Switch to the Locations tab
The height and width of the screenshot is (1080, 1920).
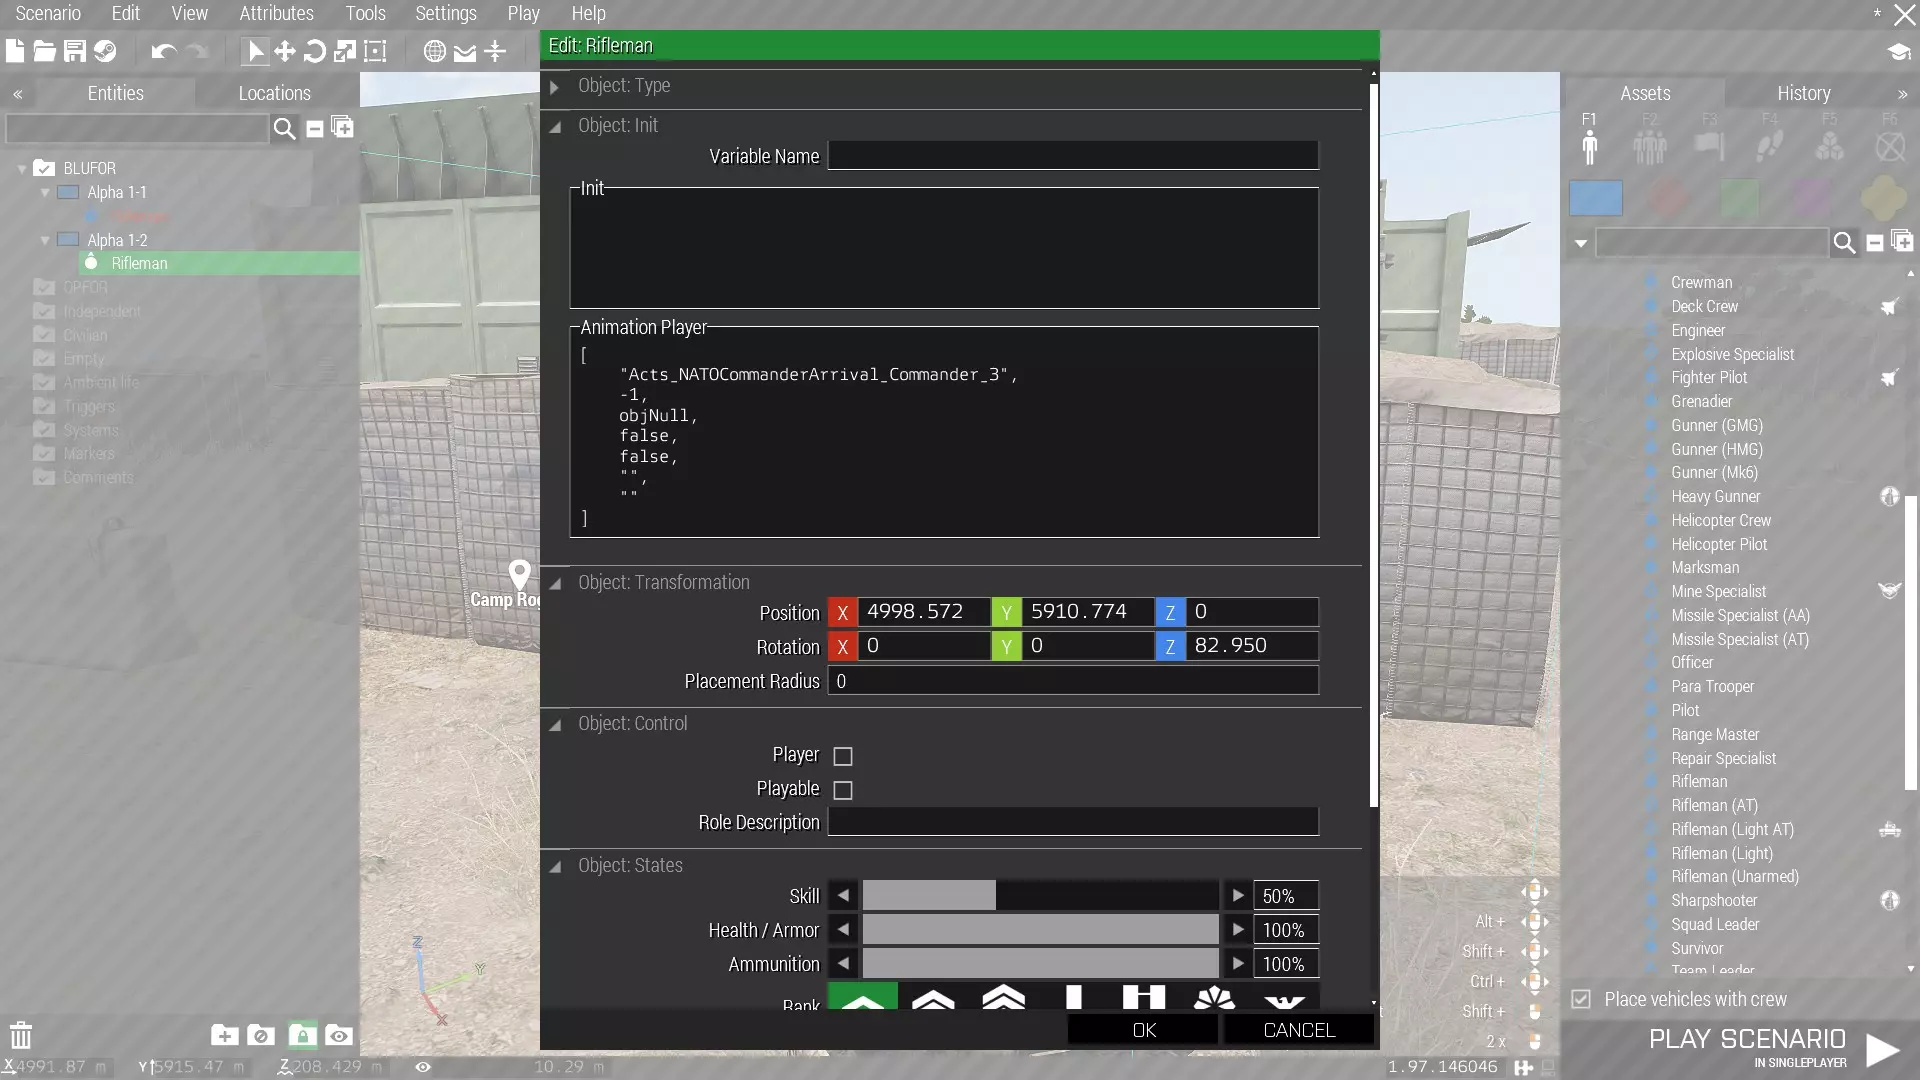tap(274, 93)
